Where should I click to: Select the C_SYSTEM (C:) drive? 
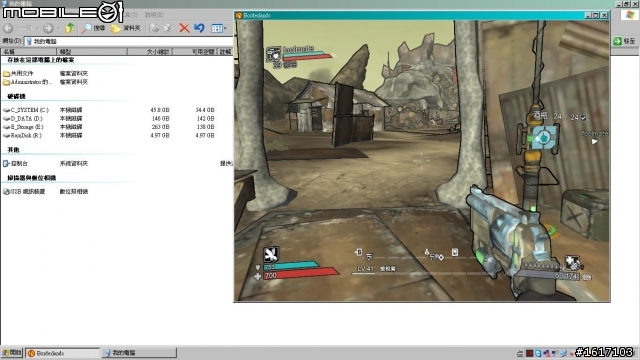pyautogui.click(x=26, y=110)
